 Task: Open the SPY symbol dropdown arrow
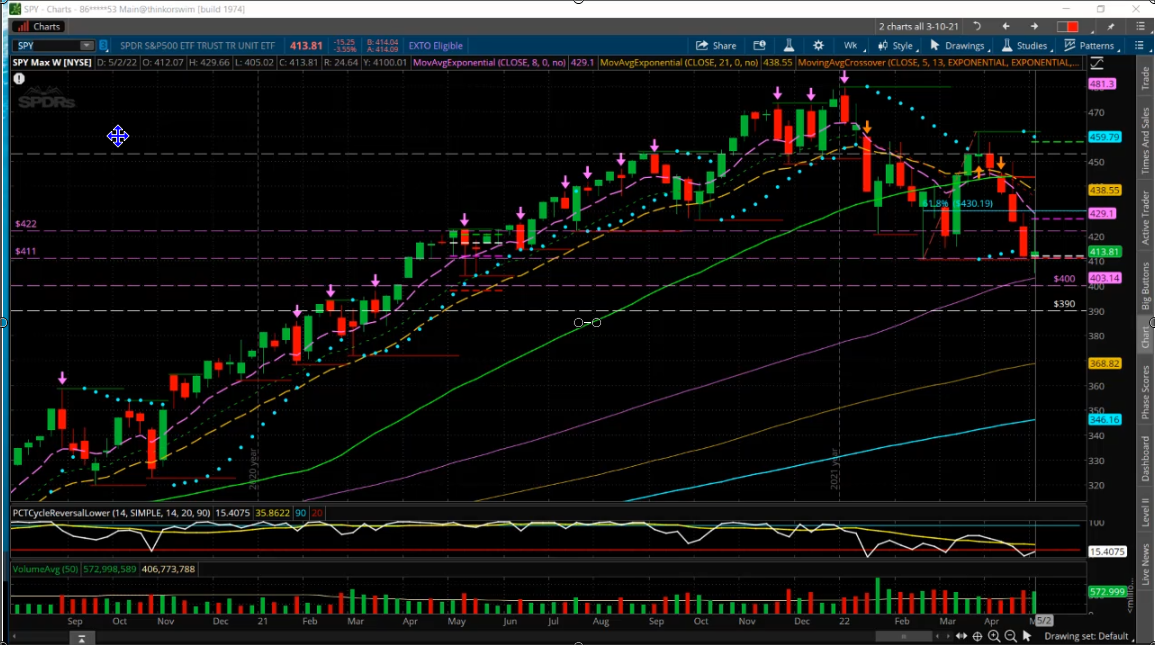pos(86,46)
